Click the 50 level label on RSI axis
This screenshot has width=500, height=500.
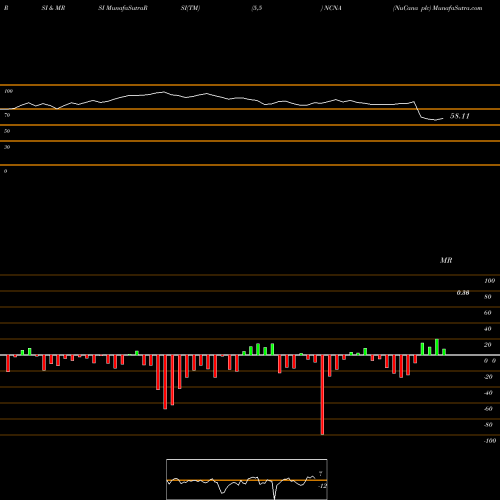tap(7, 131)
